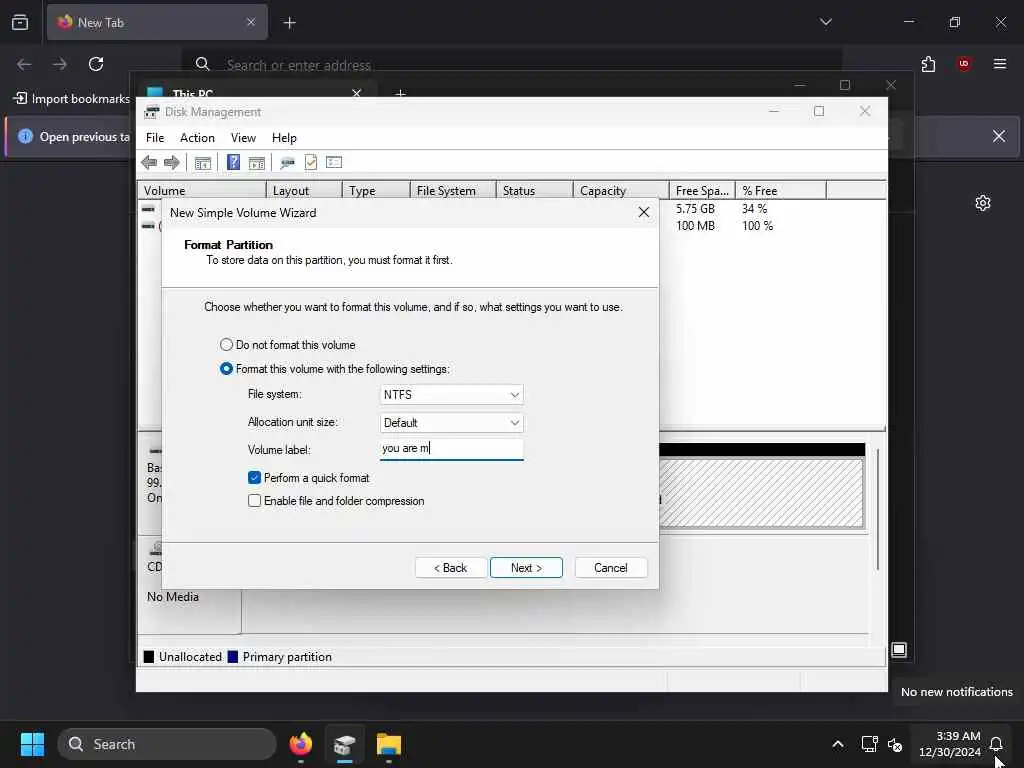Switch to the New Tab Firefox tab
The width and height of the screenshot is (1024, 768).
click(x=157, y=22)
